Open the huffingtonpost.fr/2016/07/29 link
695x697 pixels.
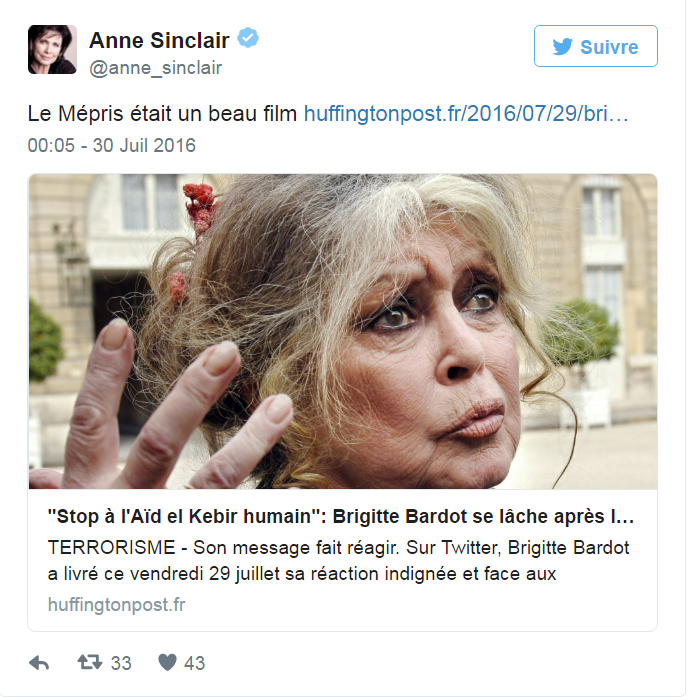(466, 114)
